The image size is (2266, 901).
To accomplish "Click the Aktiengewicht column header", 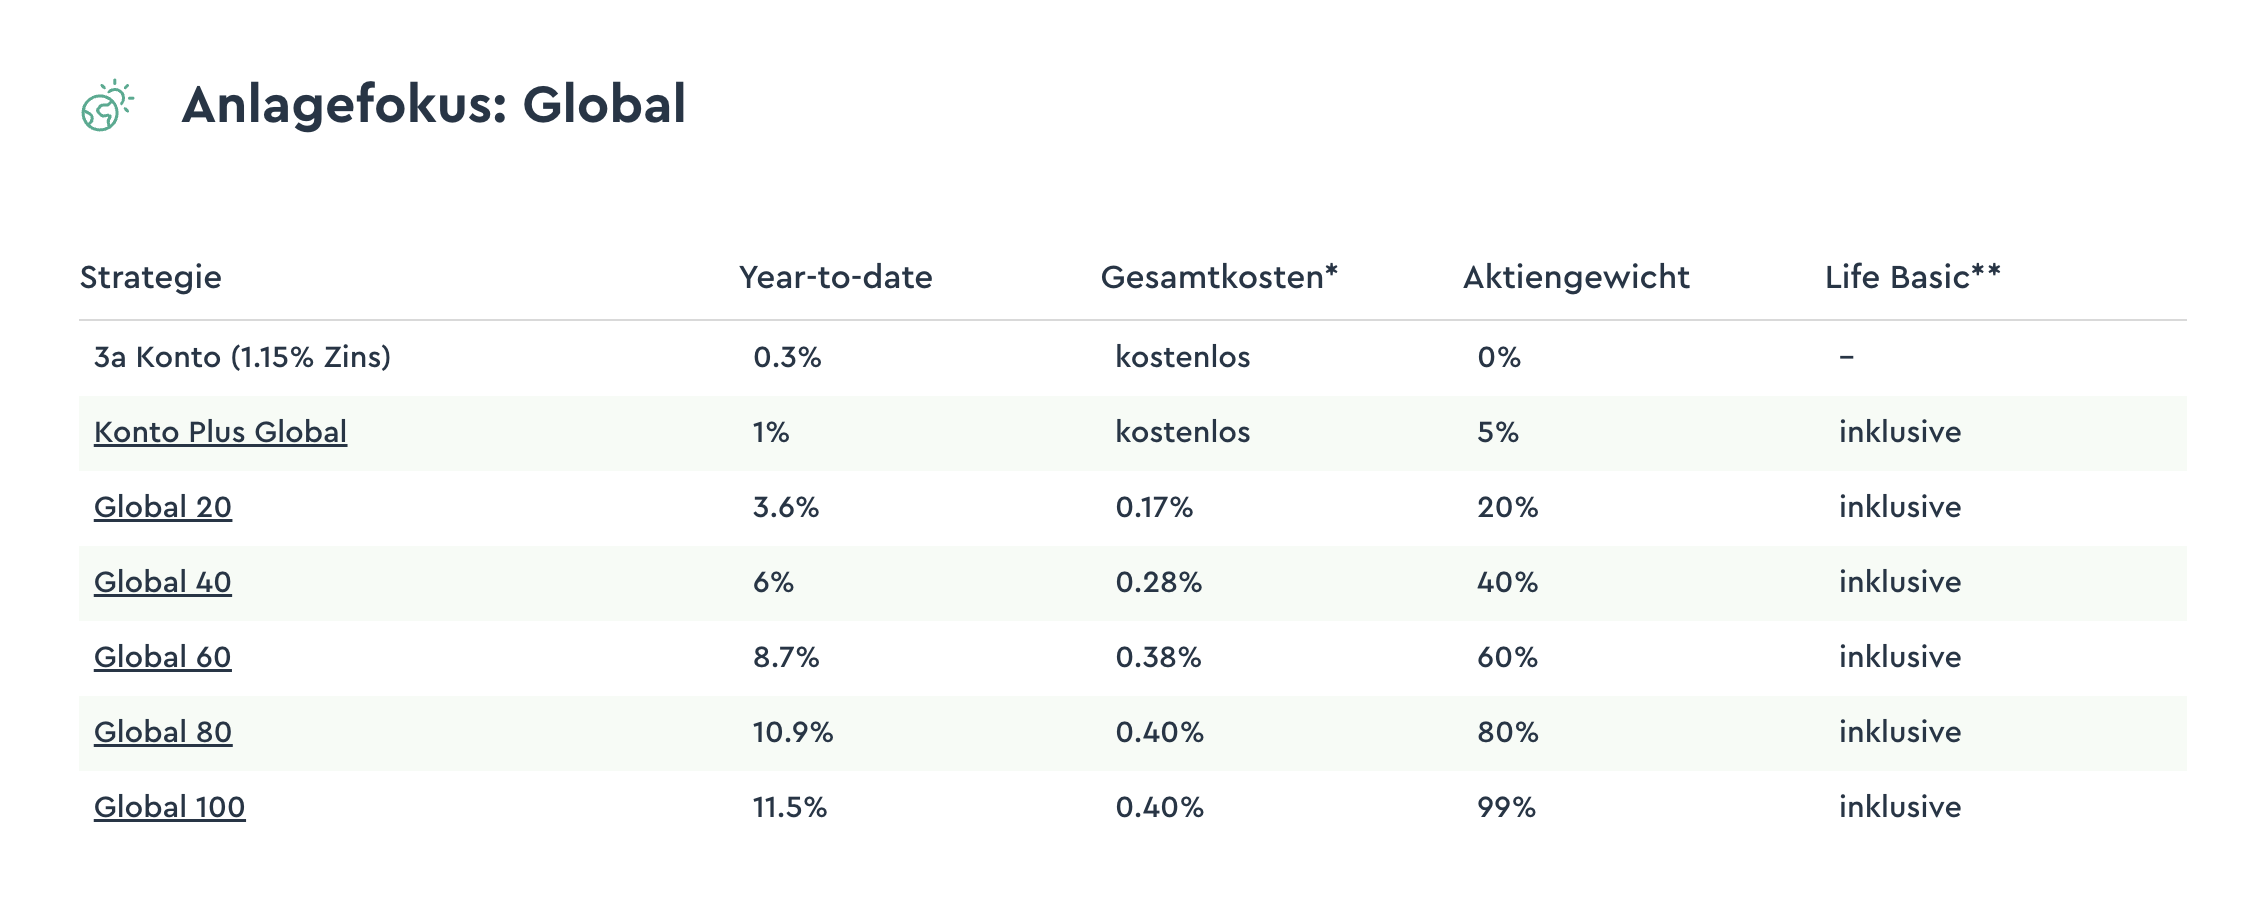I will coord(1576,277).
